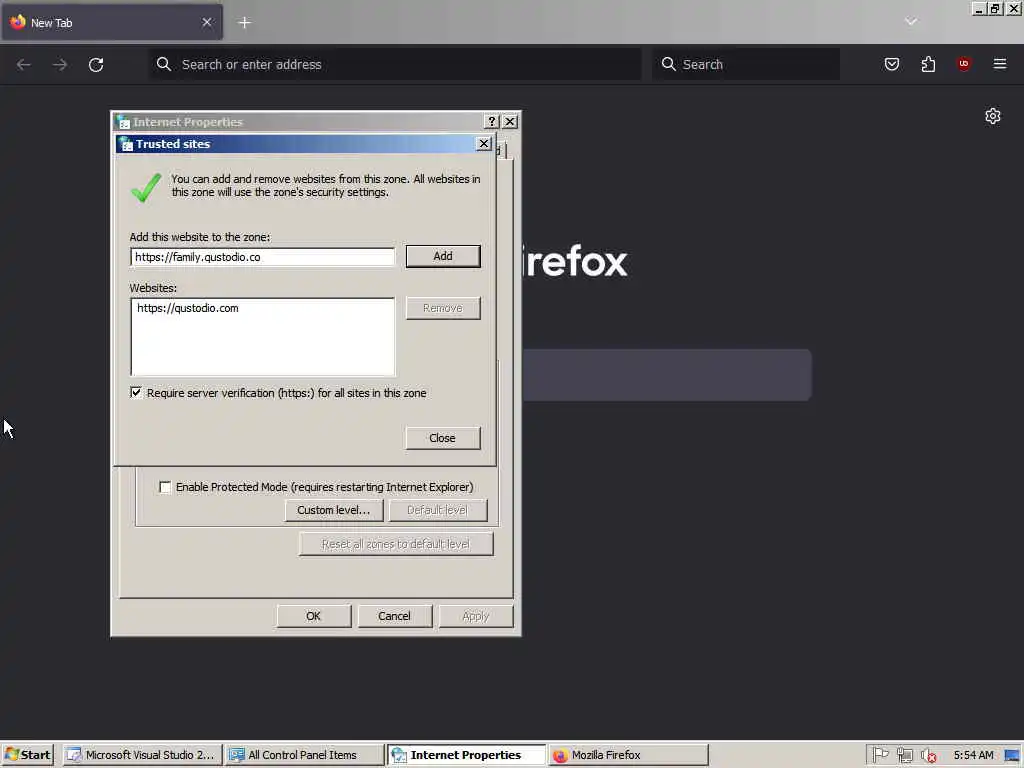Image resolution: width=1024 pixels, height=768 pixels.
Task: Open the Windows Start menu
Action: click(x=27, y=755)
